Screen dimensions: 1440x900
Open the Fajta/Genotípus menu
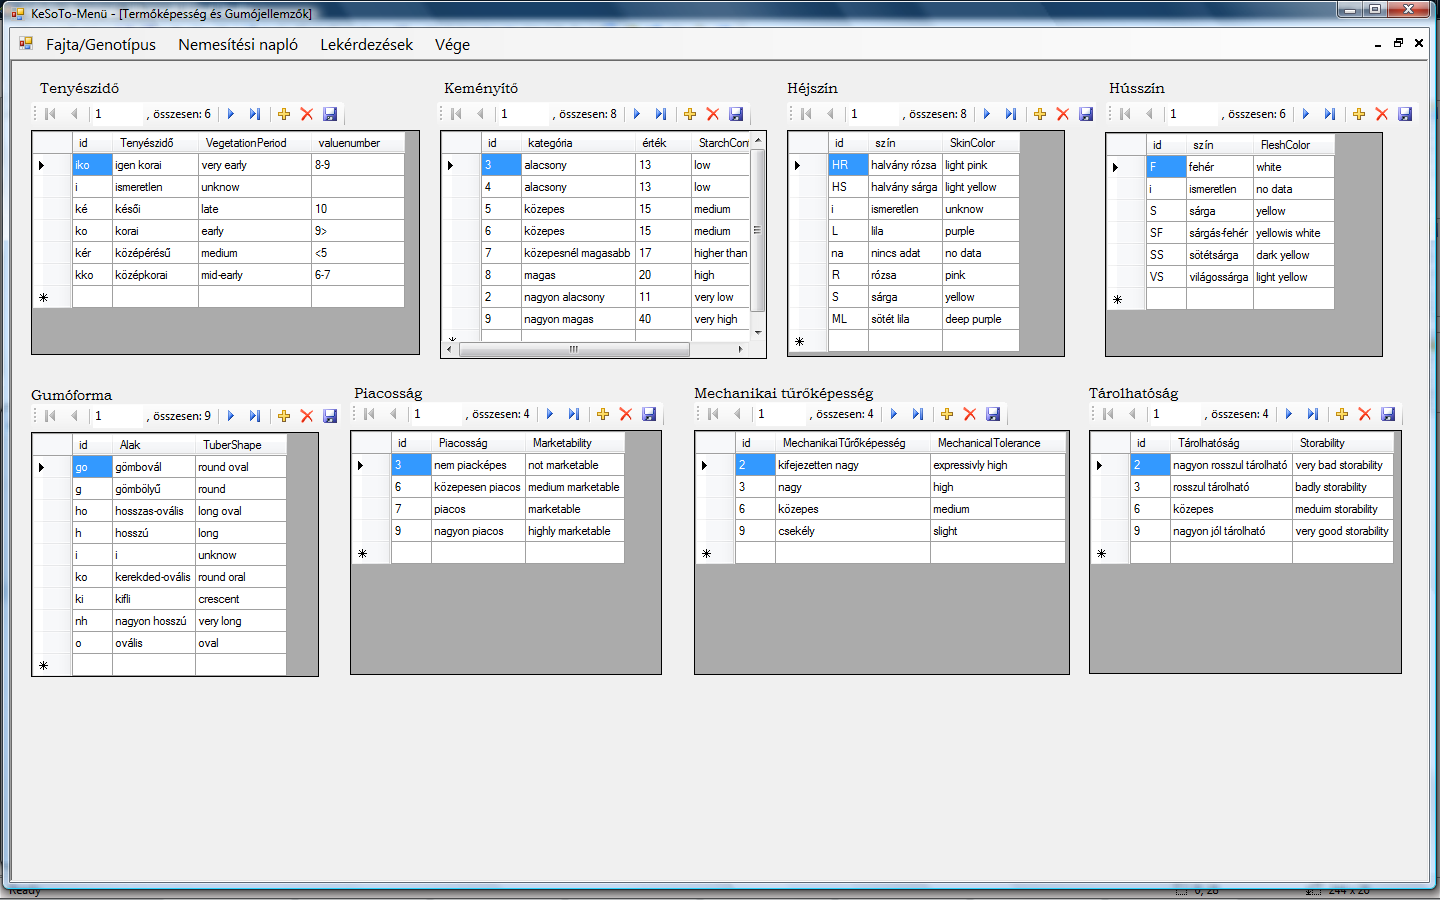(x=101, y=44)
